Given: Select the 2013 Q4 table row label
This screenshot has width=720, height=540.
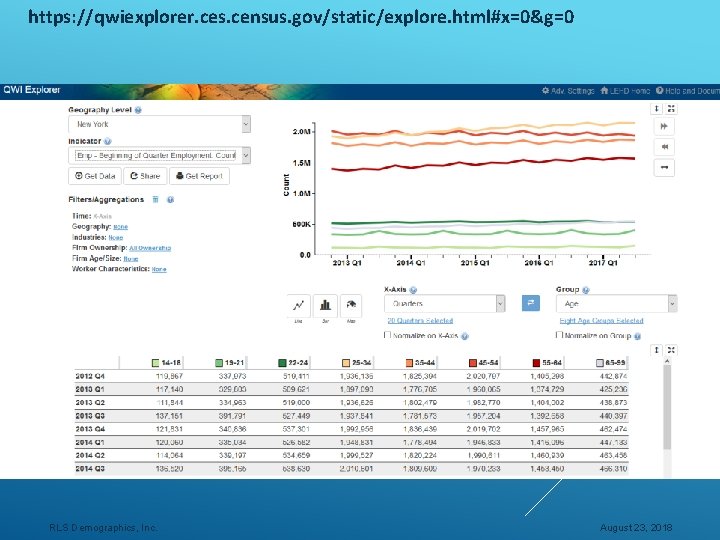Looking at the screenshot, I should [90, 429].
